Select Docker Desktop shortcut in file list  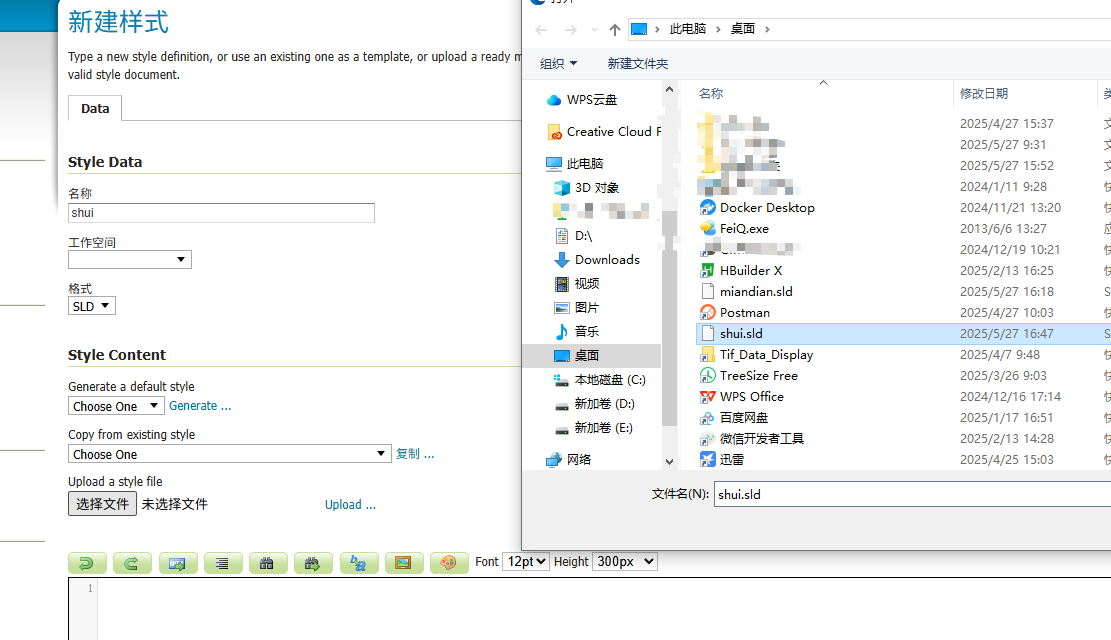pyautogui.click(x=757, y=208)
